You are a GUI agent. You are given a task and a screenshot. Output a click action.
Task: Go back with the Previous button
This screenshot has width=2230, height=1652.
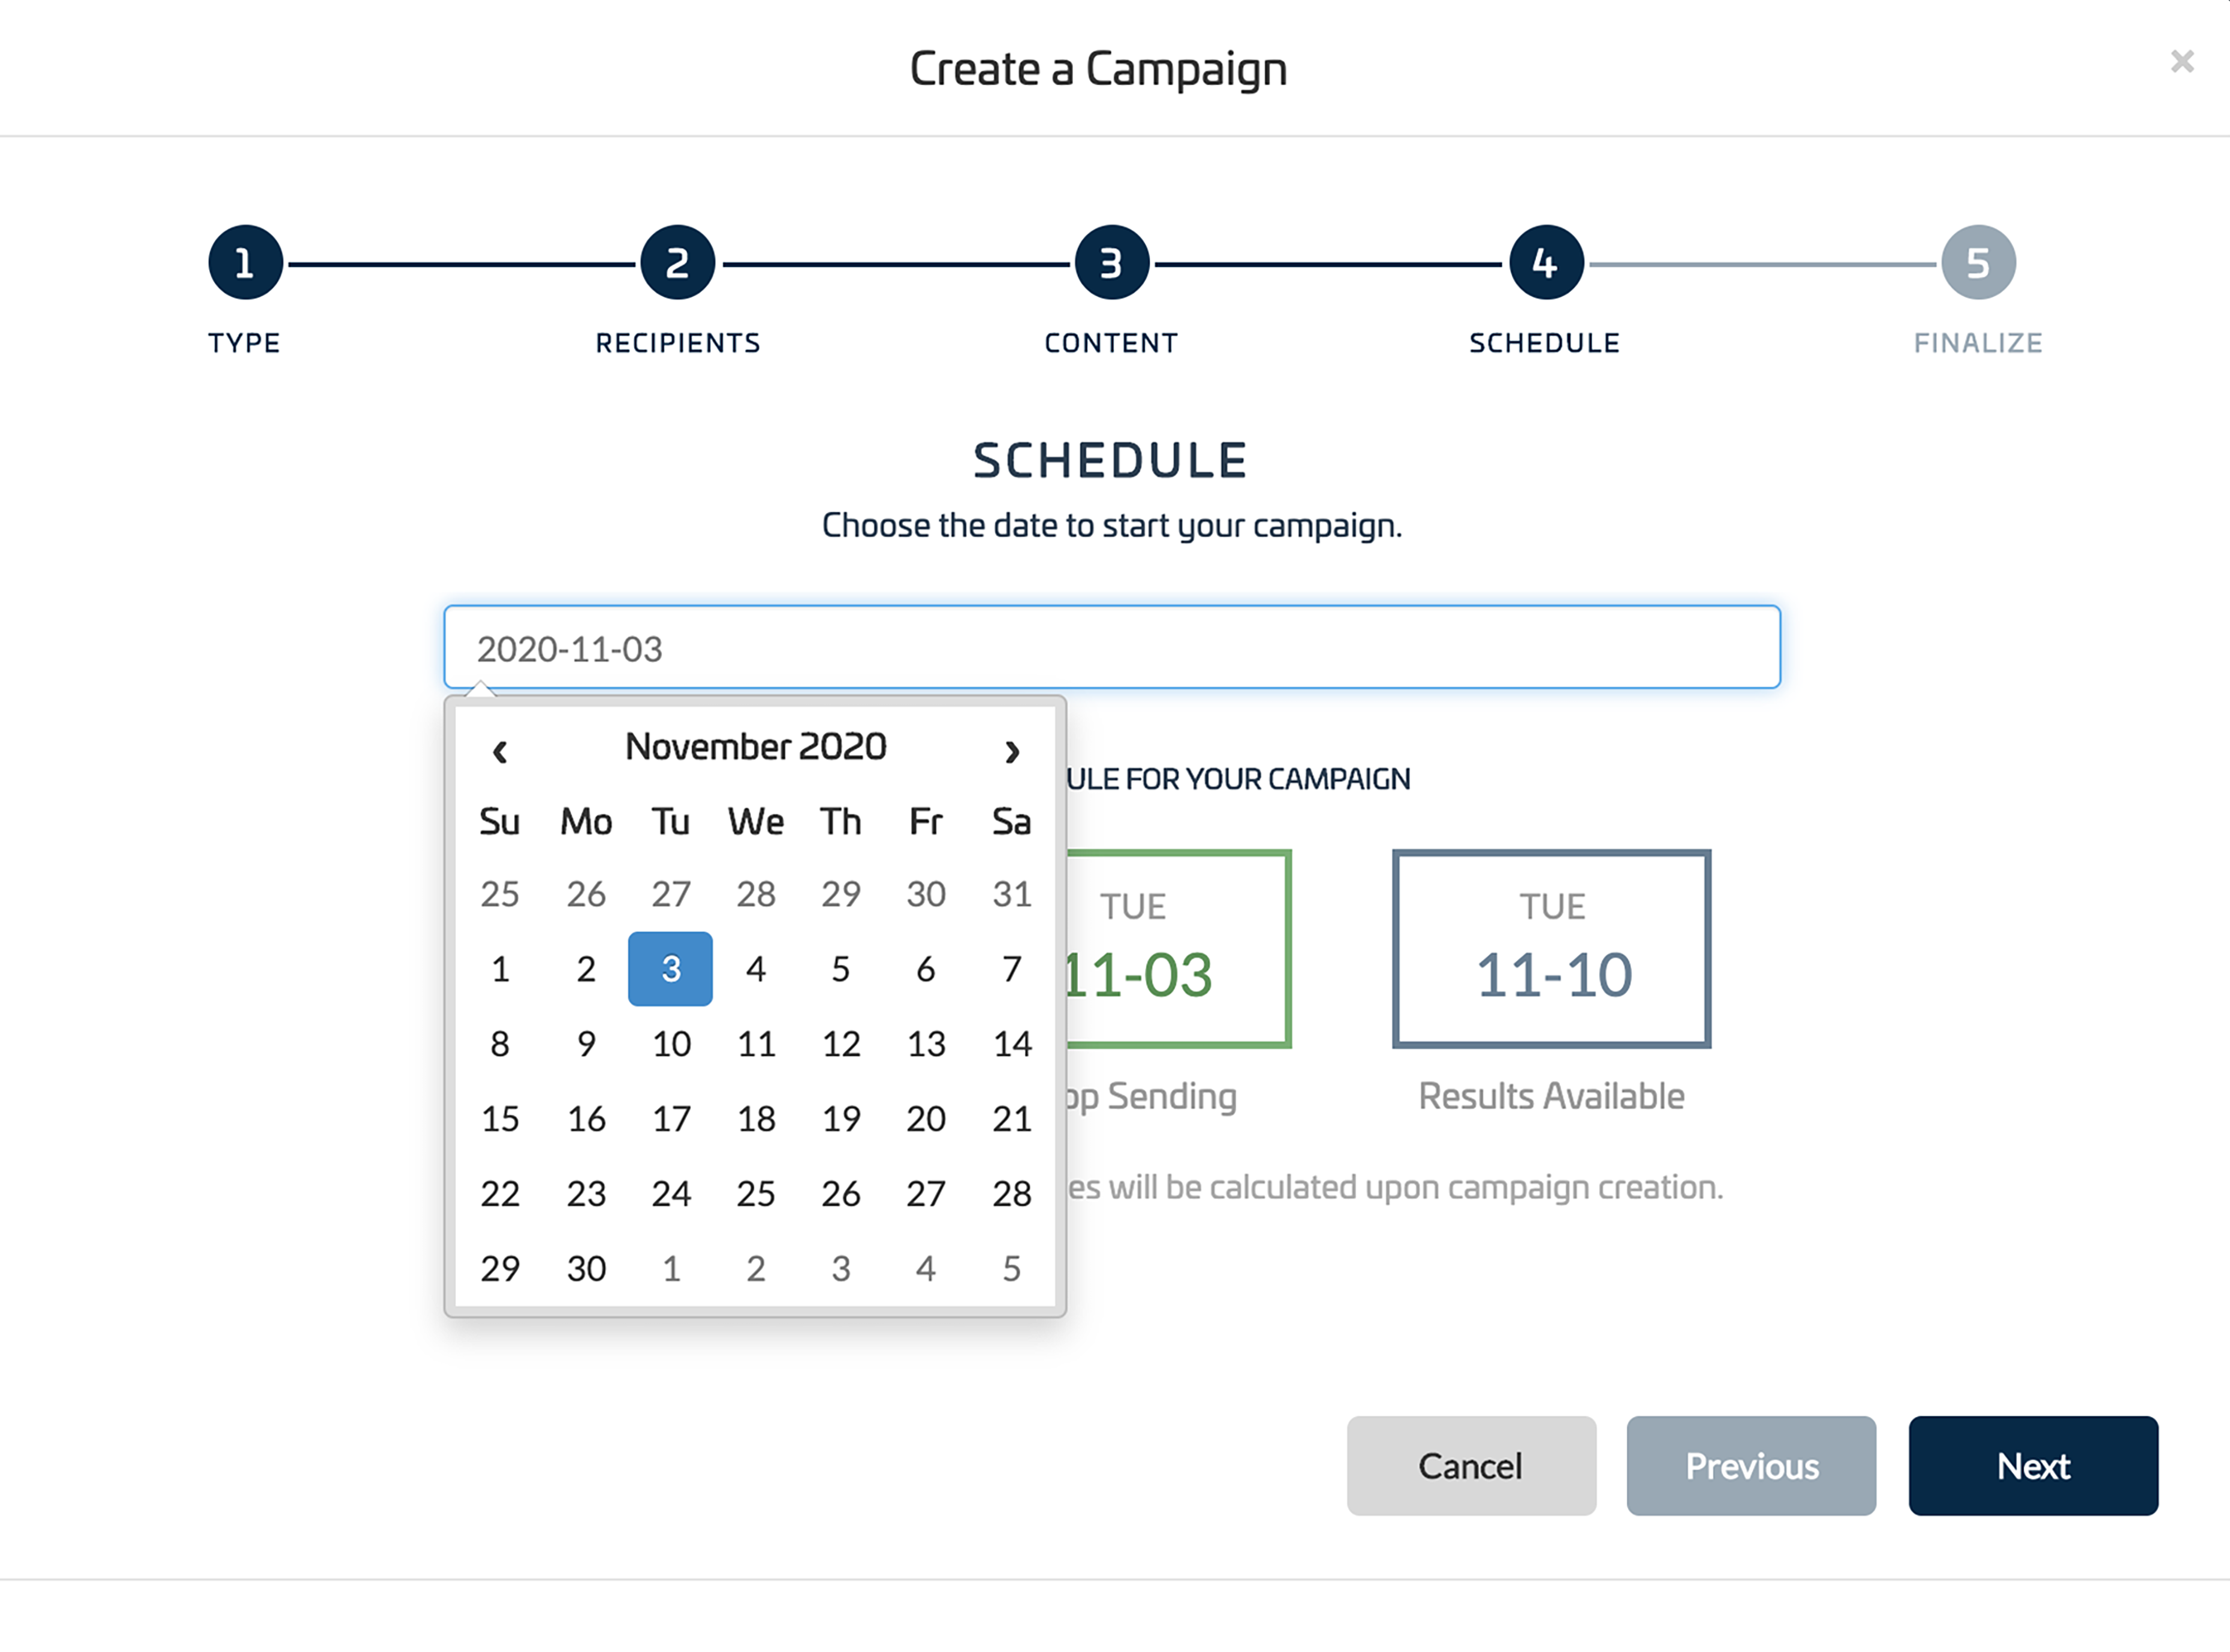1751,1465
